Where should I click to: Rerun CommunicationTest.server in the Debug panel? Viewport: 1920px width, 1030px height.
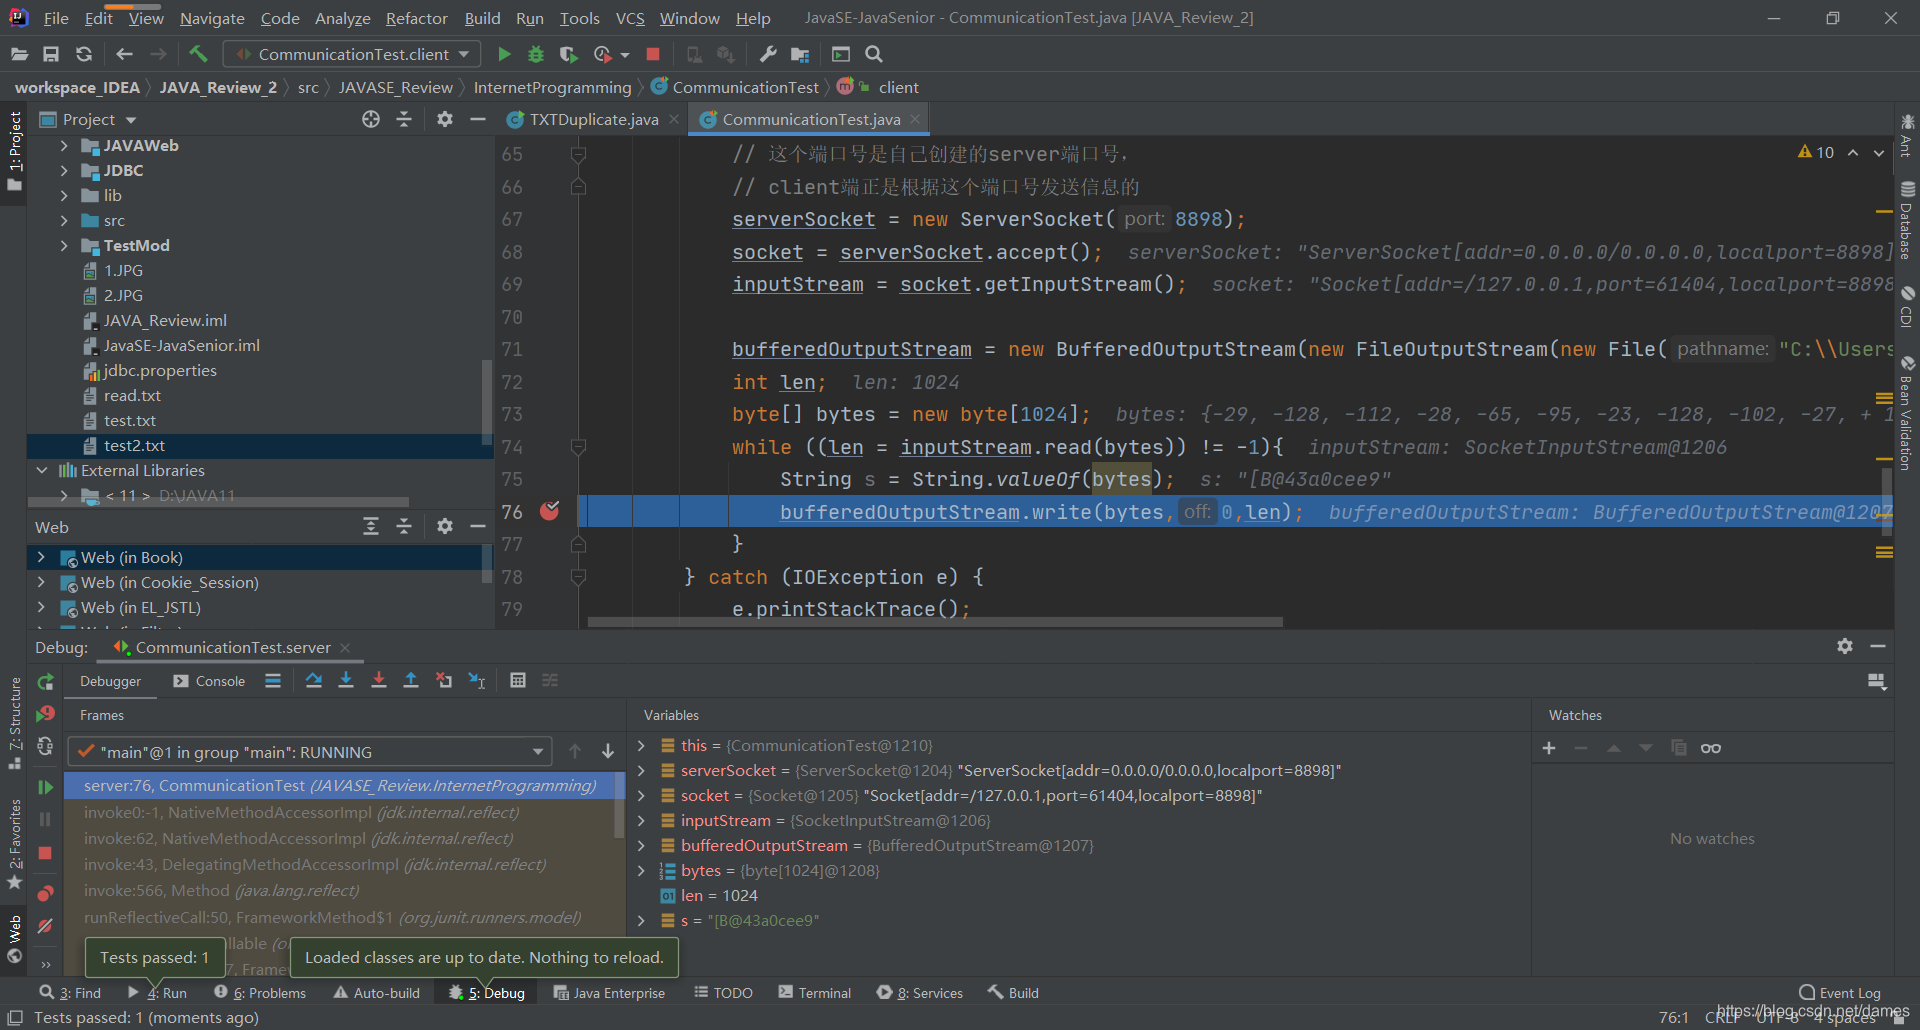tap(45, 682)
